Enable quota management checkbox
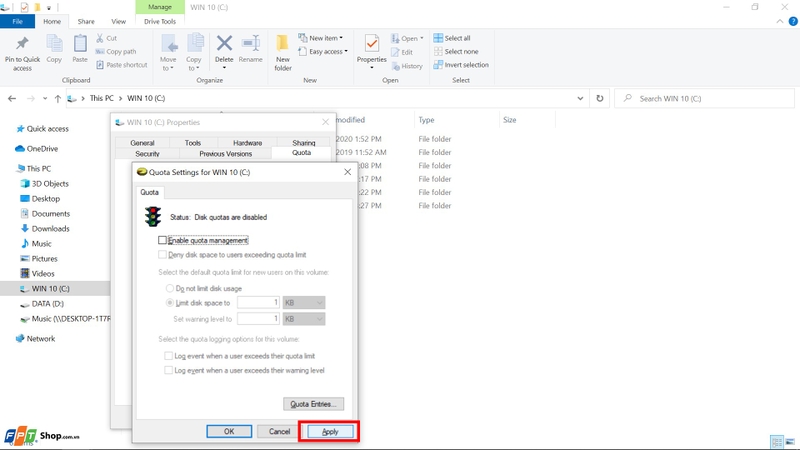This screenshot has width=800, height=450. (162, 240)
